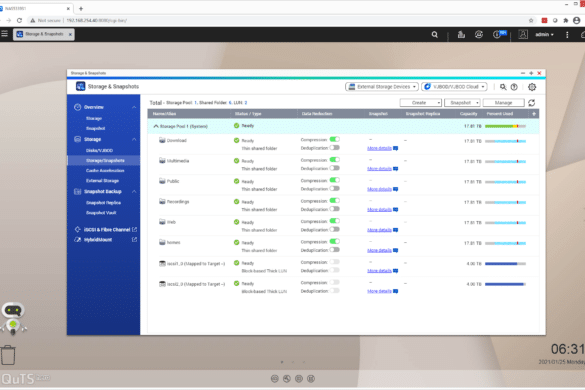This screenshot has width=585, height=390.
Task: Toggle Deduplication for the Recordings folder
Action: pyautogui.click(x=335, y=209)
